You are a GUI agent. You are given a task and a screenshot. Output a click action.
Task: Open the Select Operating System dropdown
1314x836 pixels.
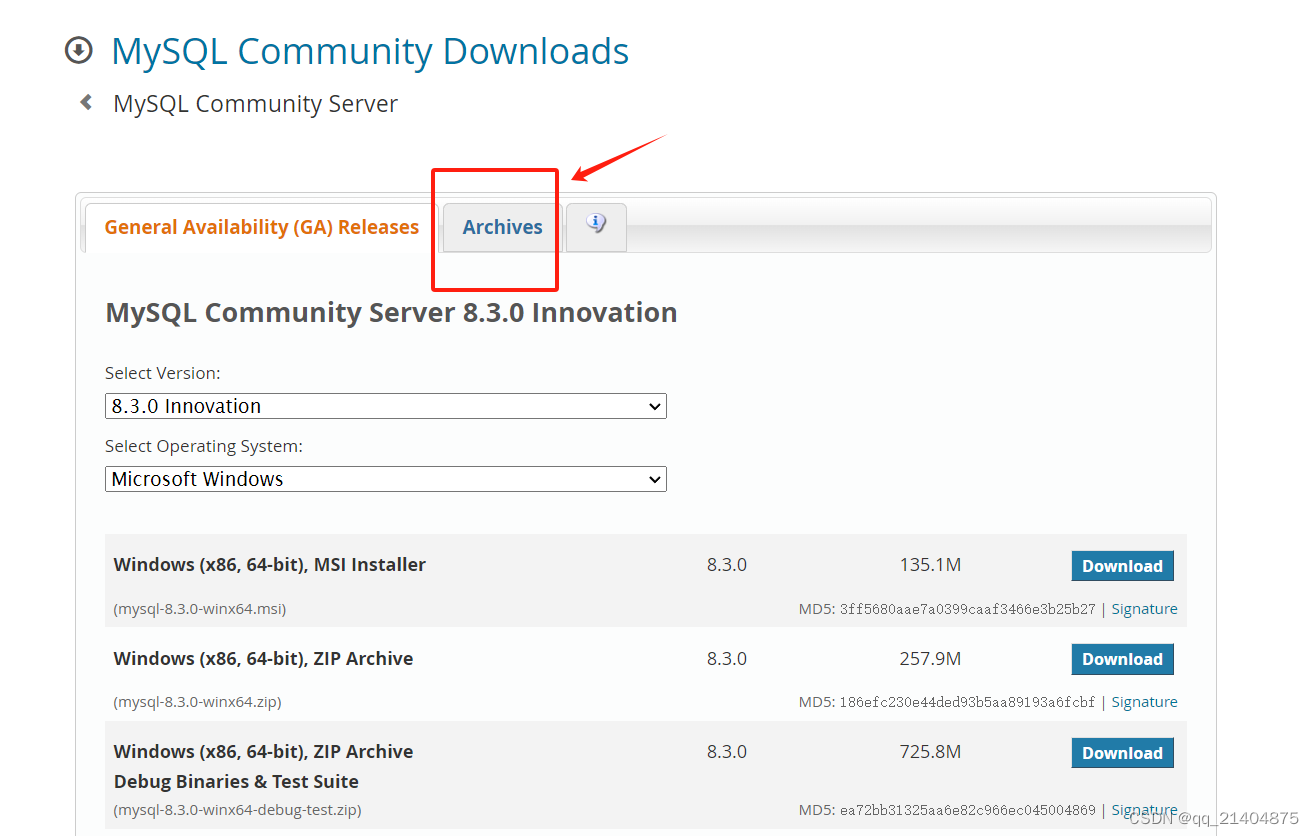(x=385, y=479)
